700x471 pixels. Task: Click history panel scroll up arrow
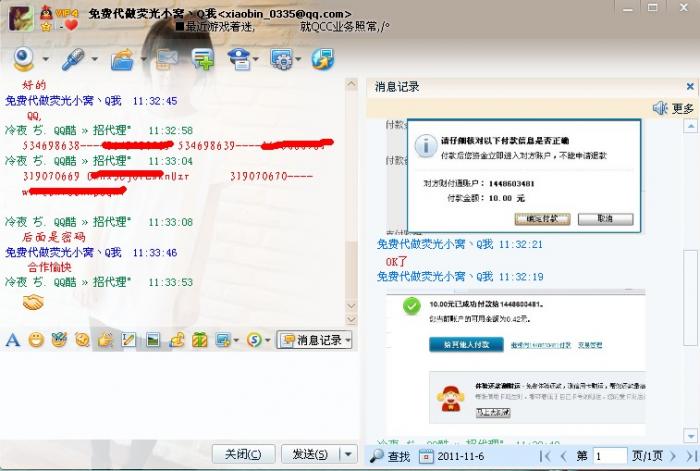point(691,126)
